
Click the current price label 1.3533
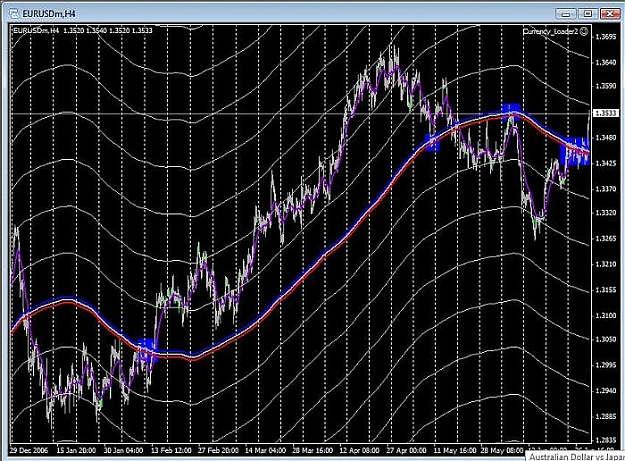click(606, 114)
